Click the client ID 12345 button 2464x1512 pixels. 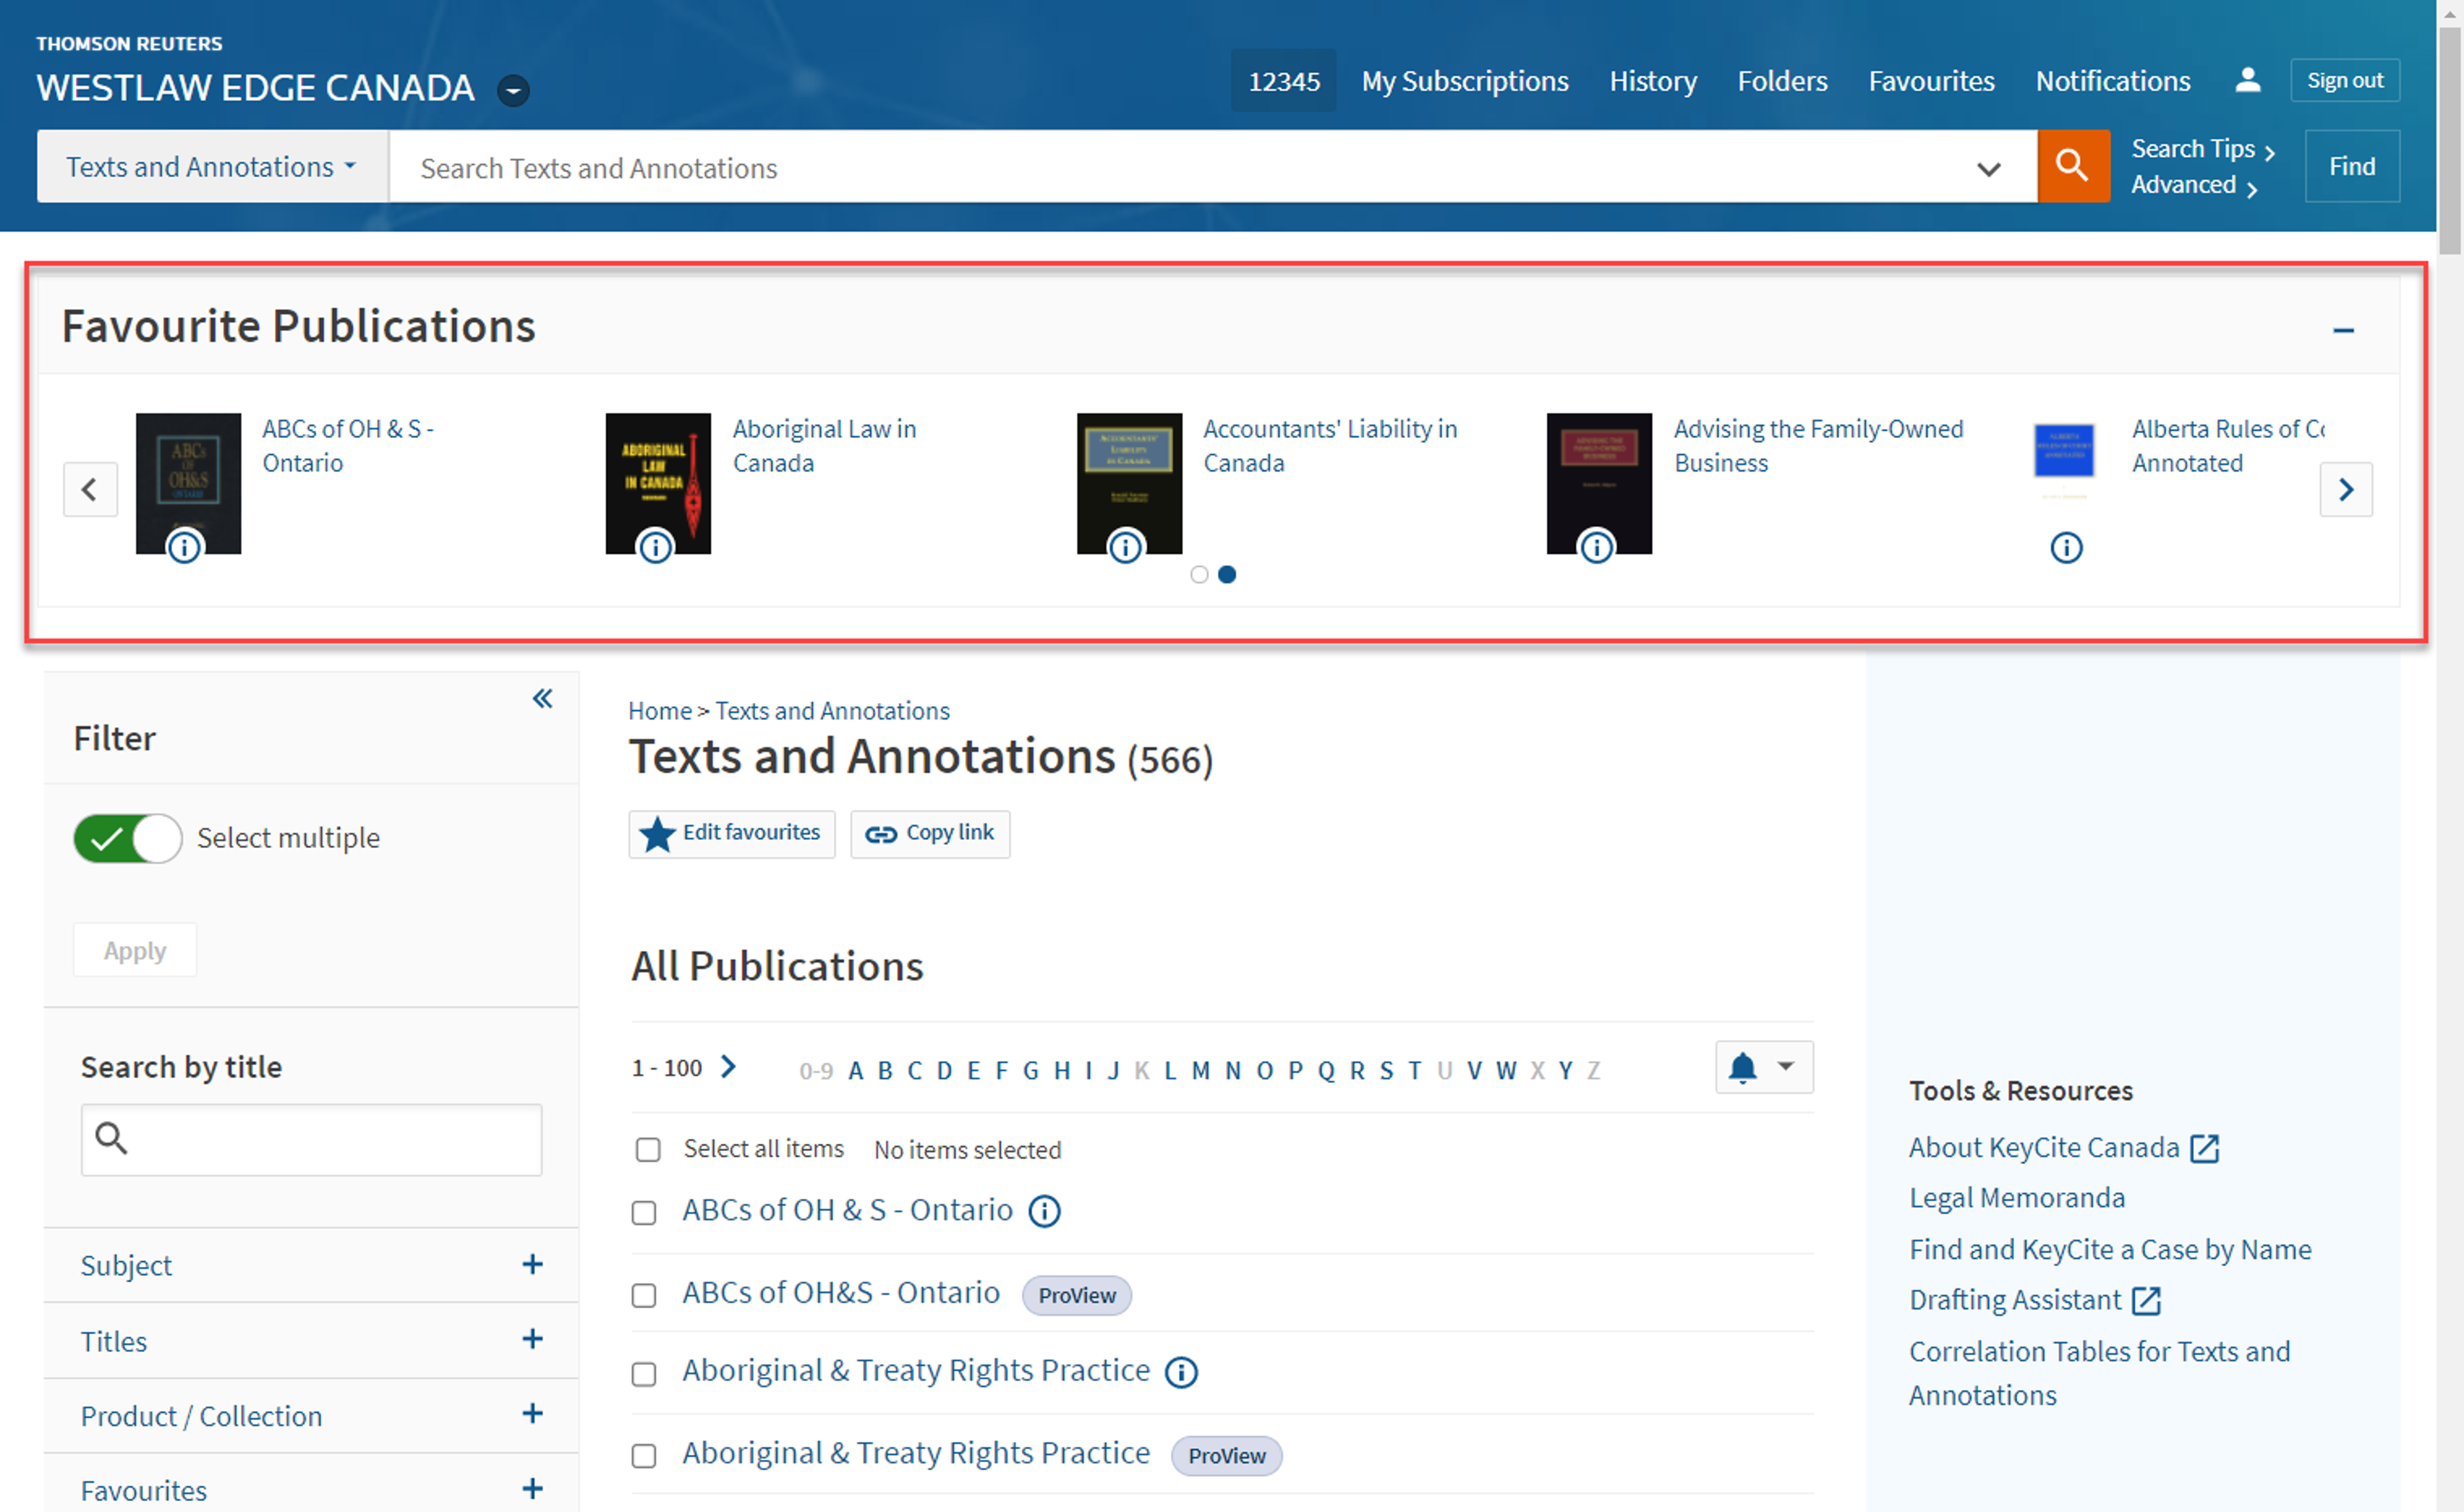pyautogui.click(x=1283, y=81)
